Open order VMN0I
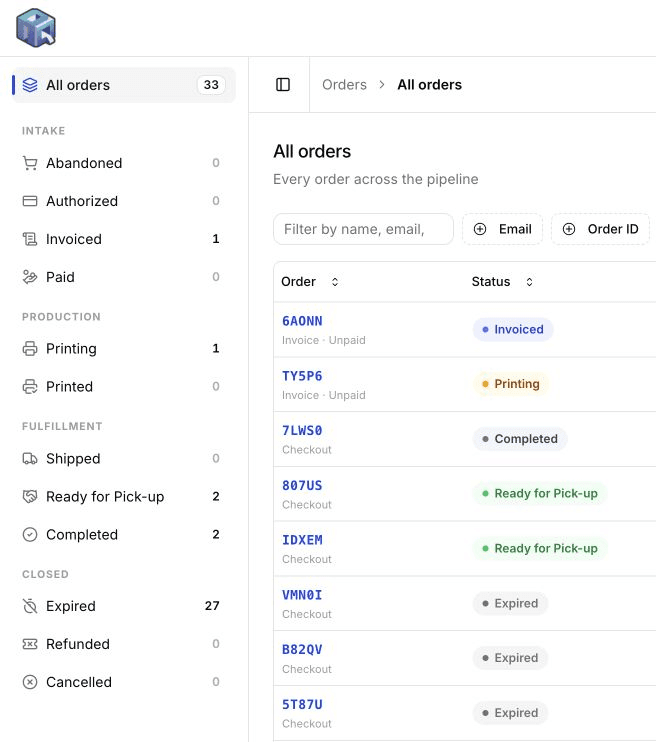The image size is (656, 742). 302,594
